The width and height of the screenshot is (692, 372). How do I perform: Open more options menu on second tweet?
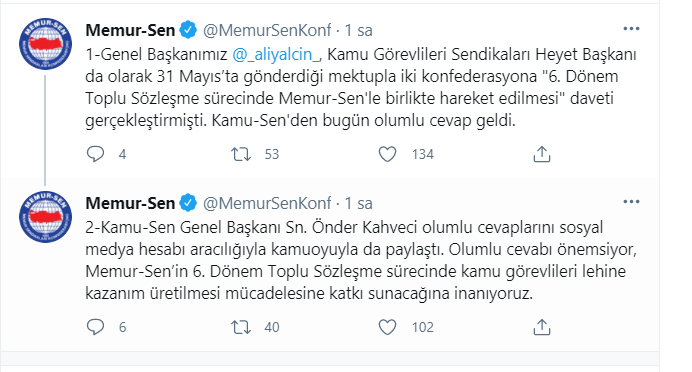tap(631, 202)
